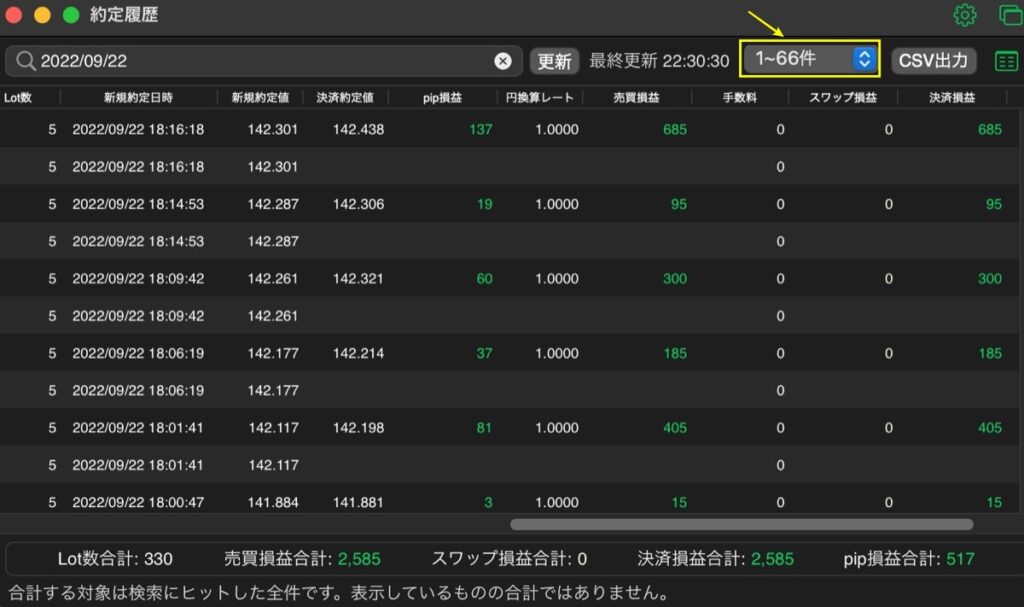1024x607 pixels.
Task: Sort by 手数料 column header
Action: coord(739,97)
